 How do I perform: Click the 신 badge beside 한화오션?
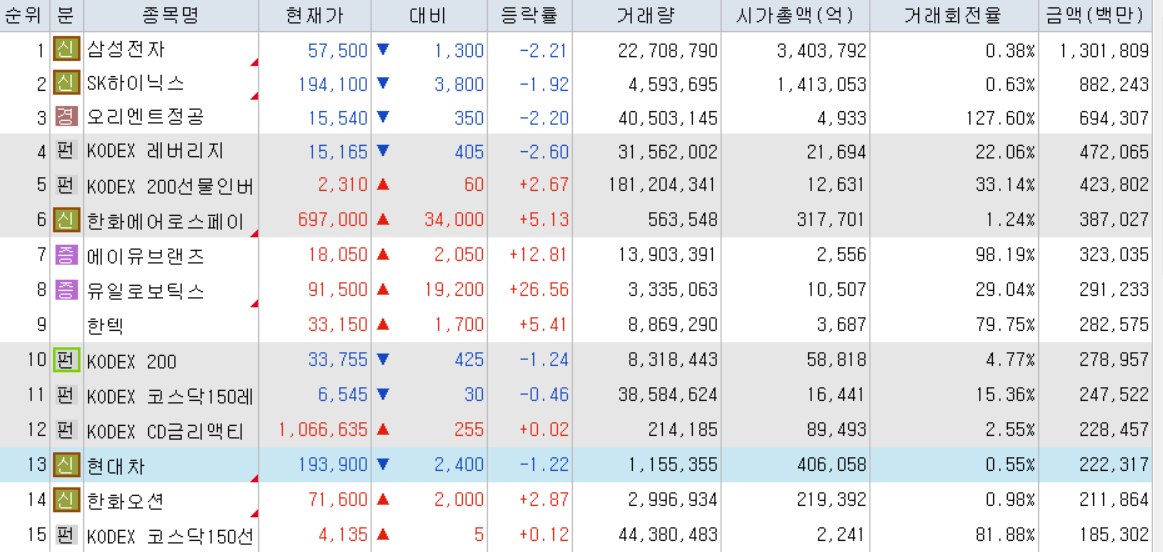coord(67,499)
